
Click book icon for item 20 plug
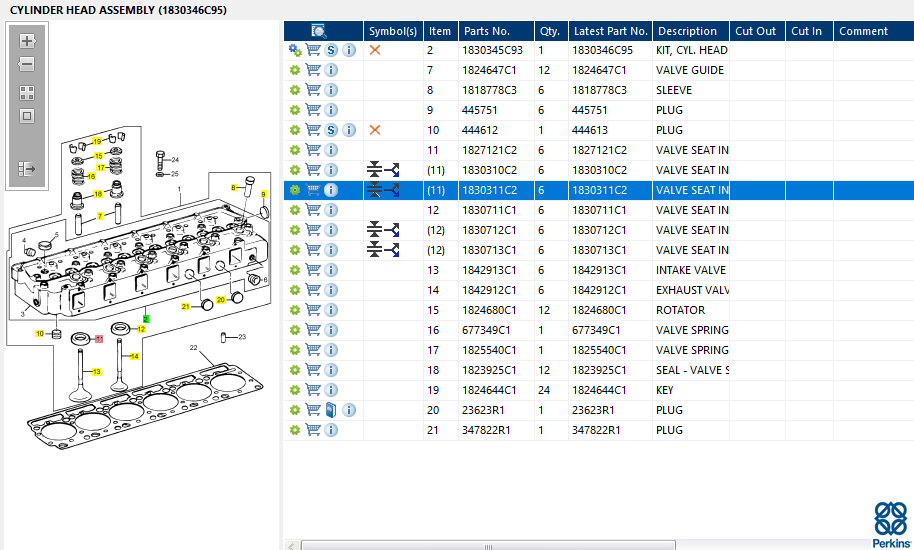pos(331,410)
